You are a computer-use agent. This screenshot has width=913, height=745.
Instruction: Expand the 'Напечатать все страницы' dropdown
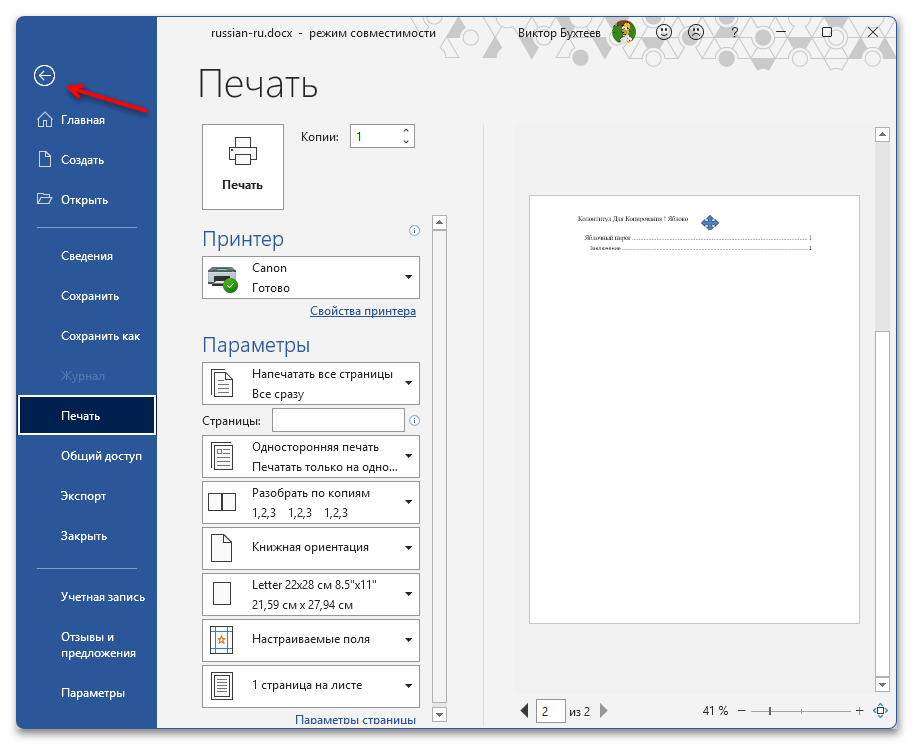pyautogui.click(x=311, y=383)
